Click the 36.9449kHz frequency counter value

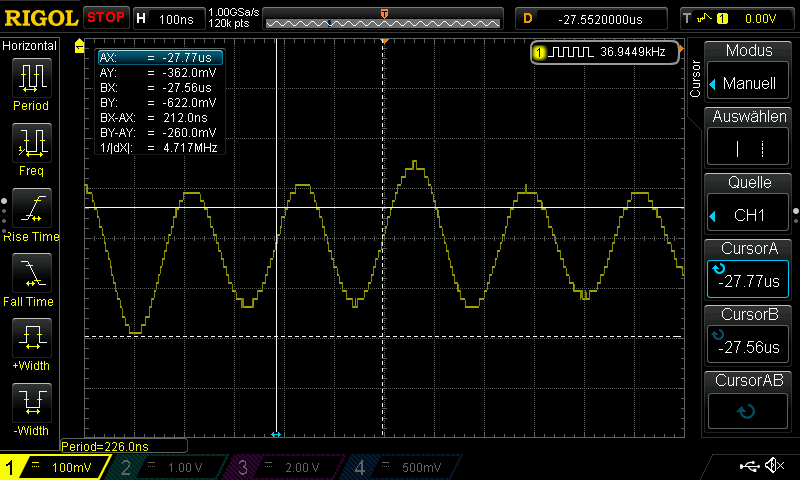pyautogui.click(x=633, y=52)
